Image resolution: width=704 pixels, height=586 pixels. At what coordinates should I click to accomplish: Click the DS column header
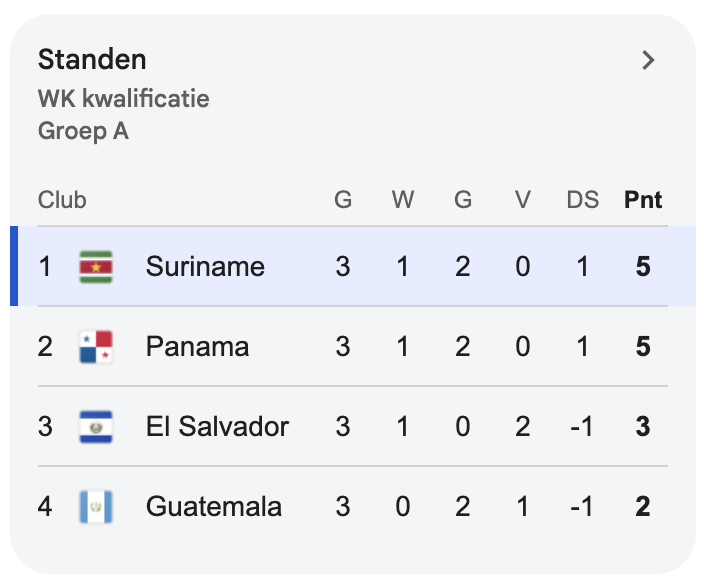582,200
